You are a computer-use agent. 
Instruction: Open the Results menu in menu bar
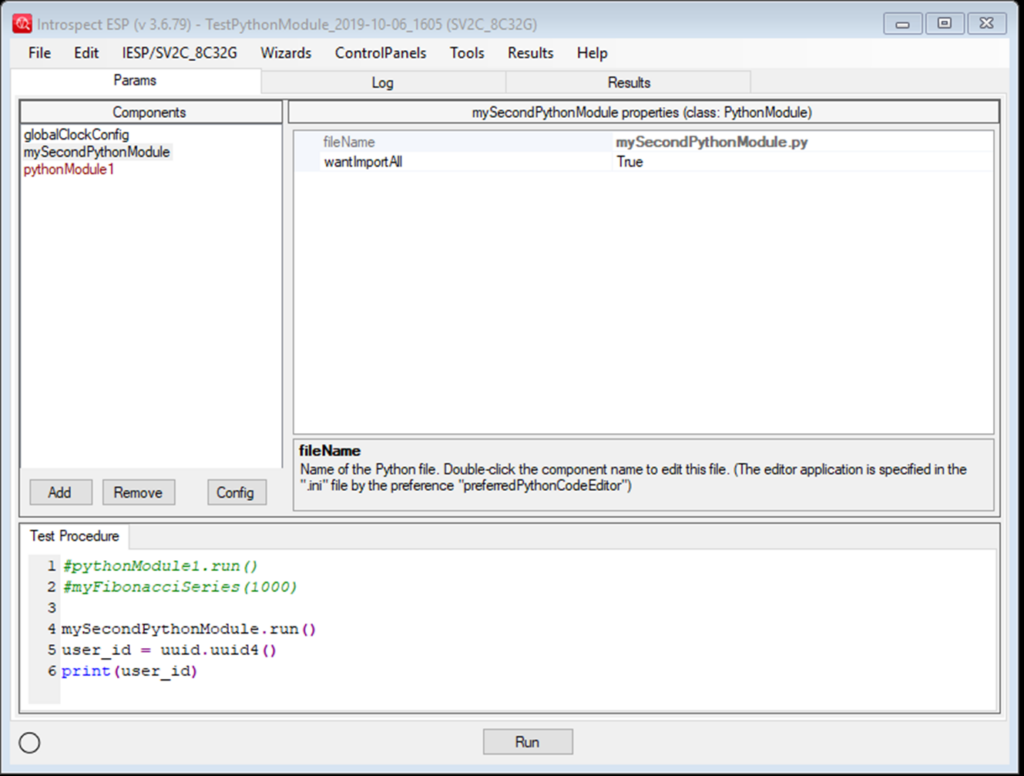pyautogui.click(x=530, y=53)
